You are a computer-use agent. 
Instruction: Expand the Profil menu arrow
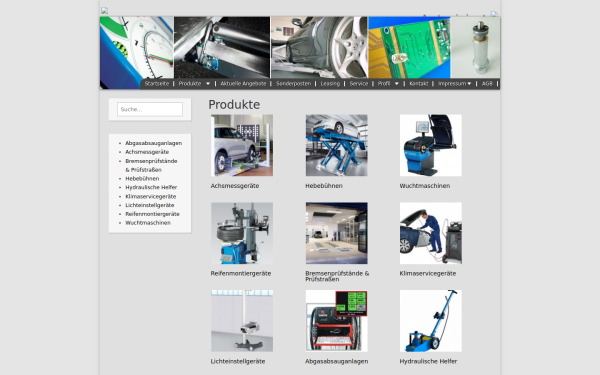(x=396, y=83)
